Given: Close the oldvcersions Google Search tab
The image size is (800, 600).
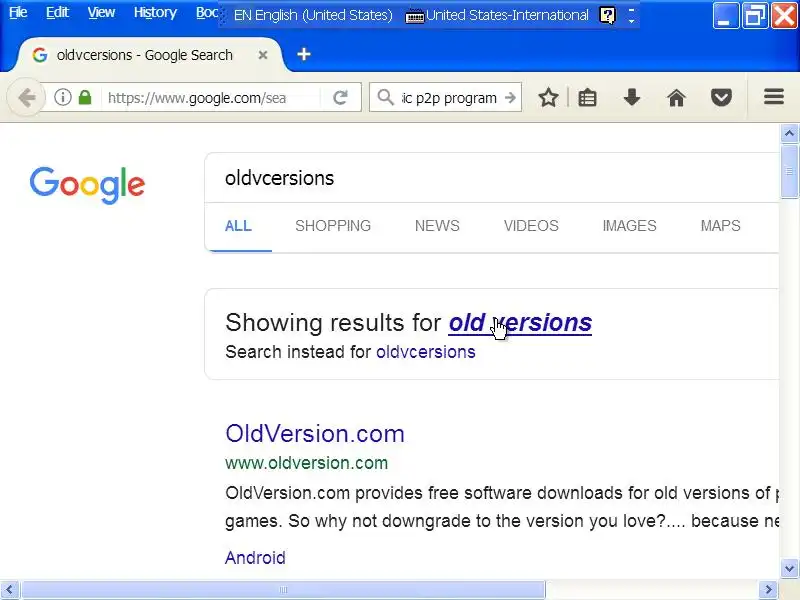Looking at the screenshot, I should click(263, 55).
